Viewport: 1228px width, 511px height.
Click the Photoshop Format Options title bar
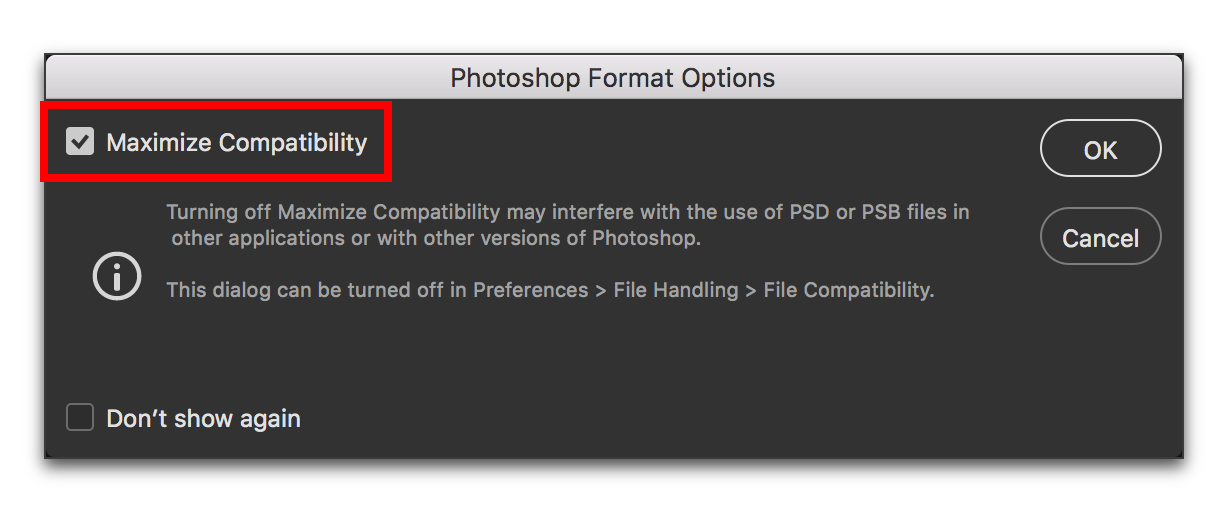coord(613,77)
